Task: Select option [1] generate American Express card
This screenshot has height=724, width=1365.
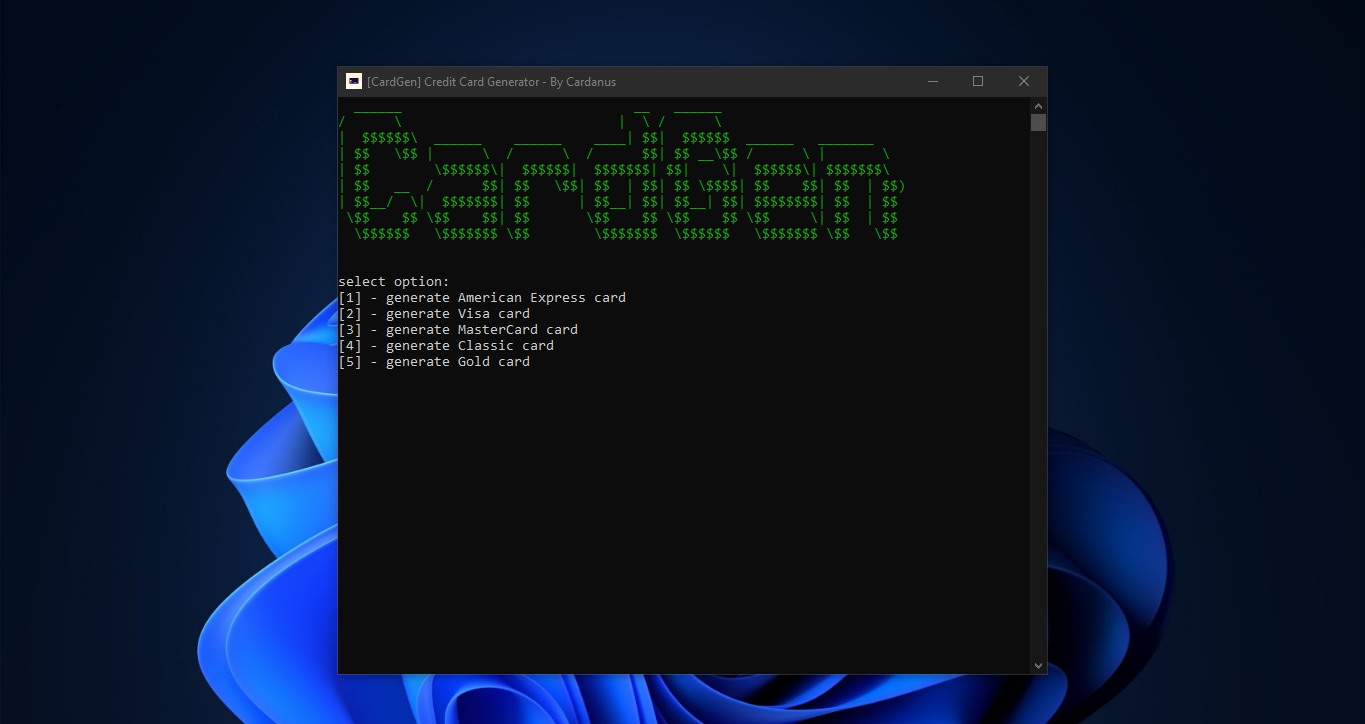Action: click(x=482, y=297)
